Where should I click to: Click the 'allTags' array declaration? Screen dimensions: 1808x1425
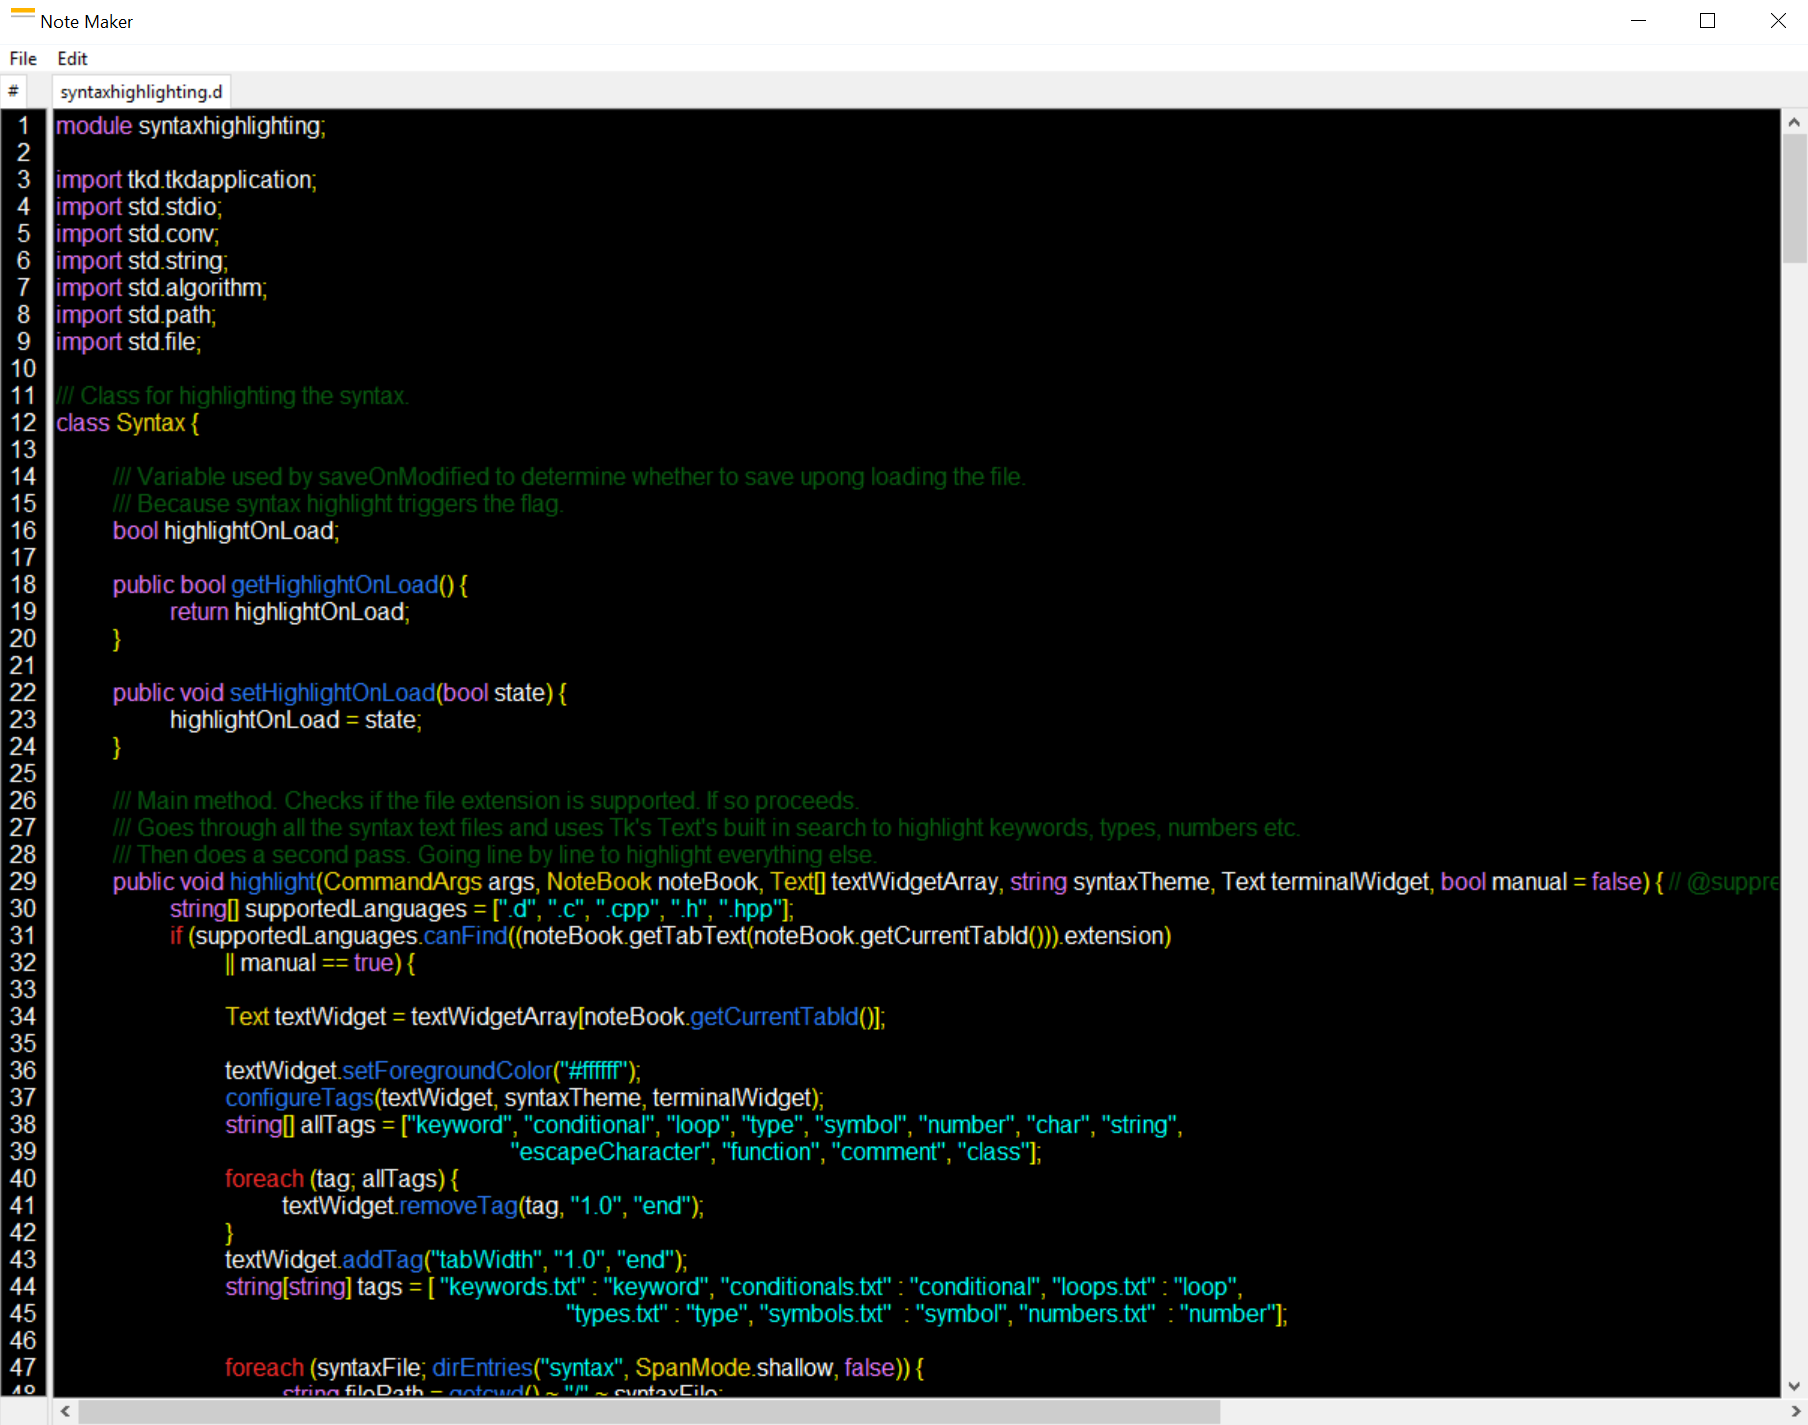(x=704, y=1125)
